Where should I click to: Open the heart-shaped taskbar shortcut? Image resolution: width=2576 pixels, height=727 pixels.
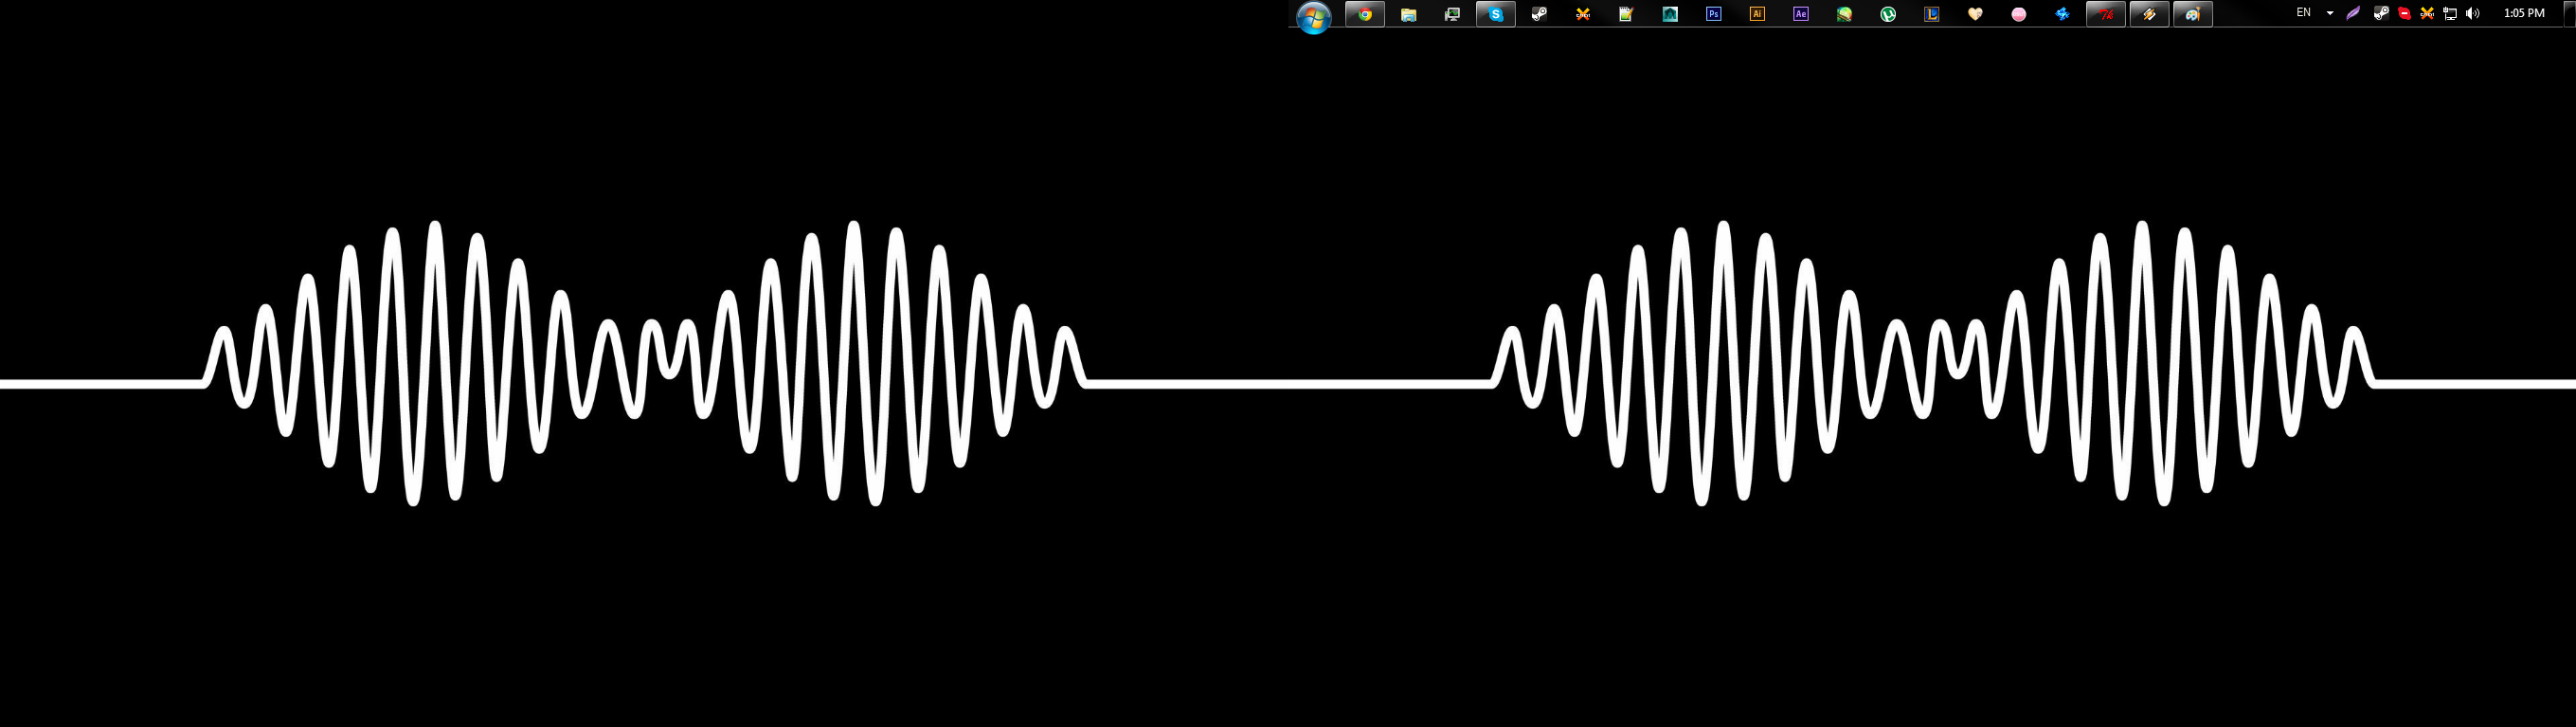tap(1975, 14)
